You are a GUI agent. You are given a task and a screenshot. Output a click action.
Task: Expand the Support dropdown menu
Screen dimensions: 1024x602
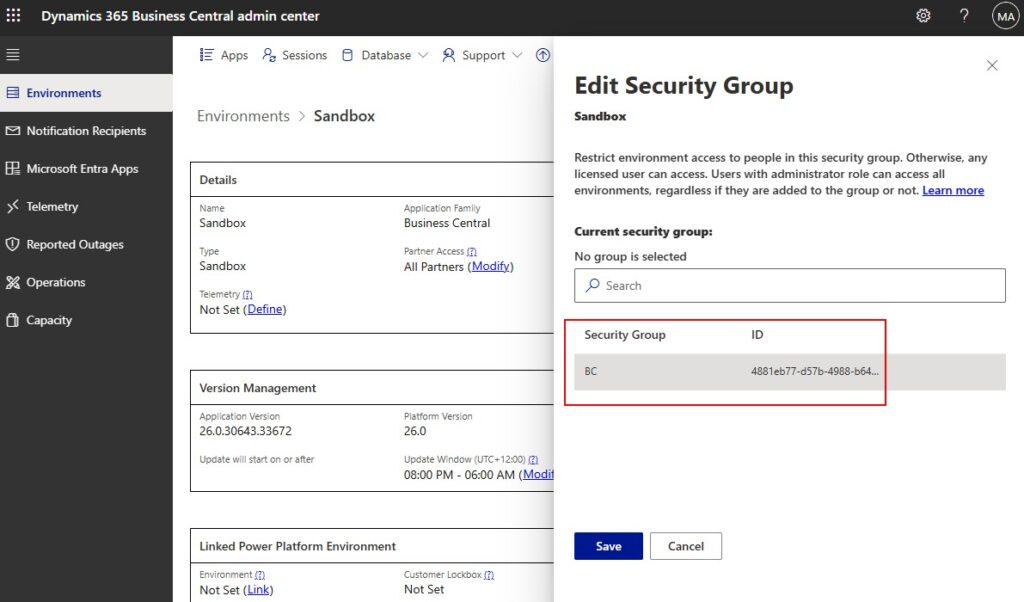pyautogui.click(x=483, y=55)
